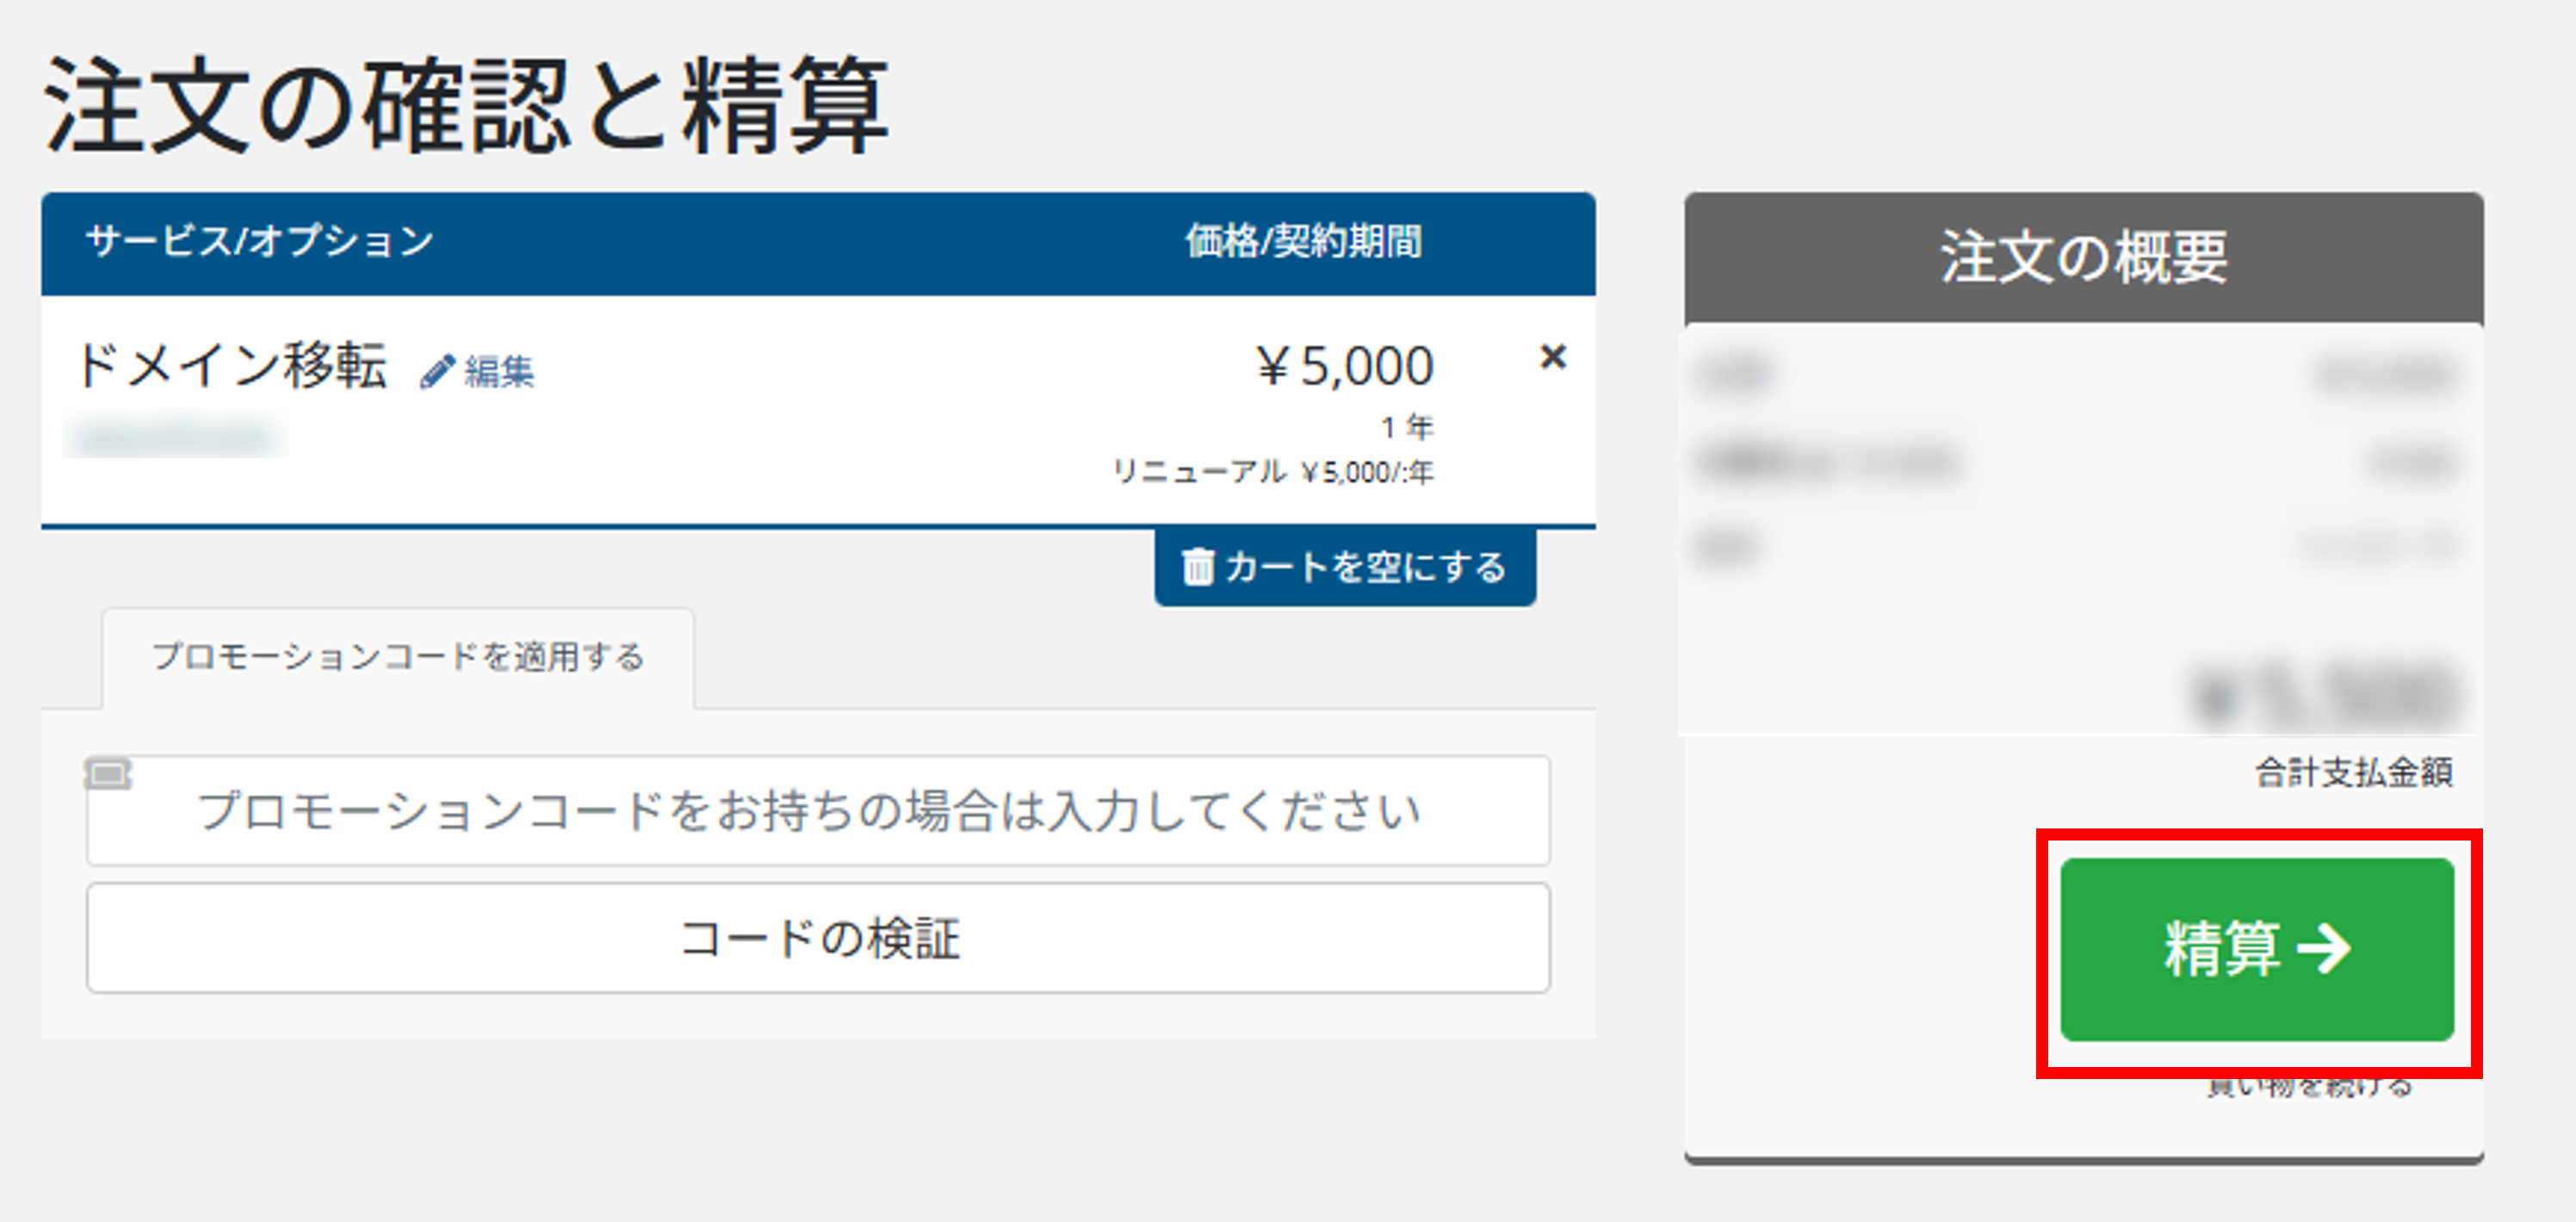The height and width of the screenshot is (1222, 2576).
Task: Click the 注文の確認と精算 page heading
Action: (x=466, y=105)
